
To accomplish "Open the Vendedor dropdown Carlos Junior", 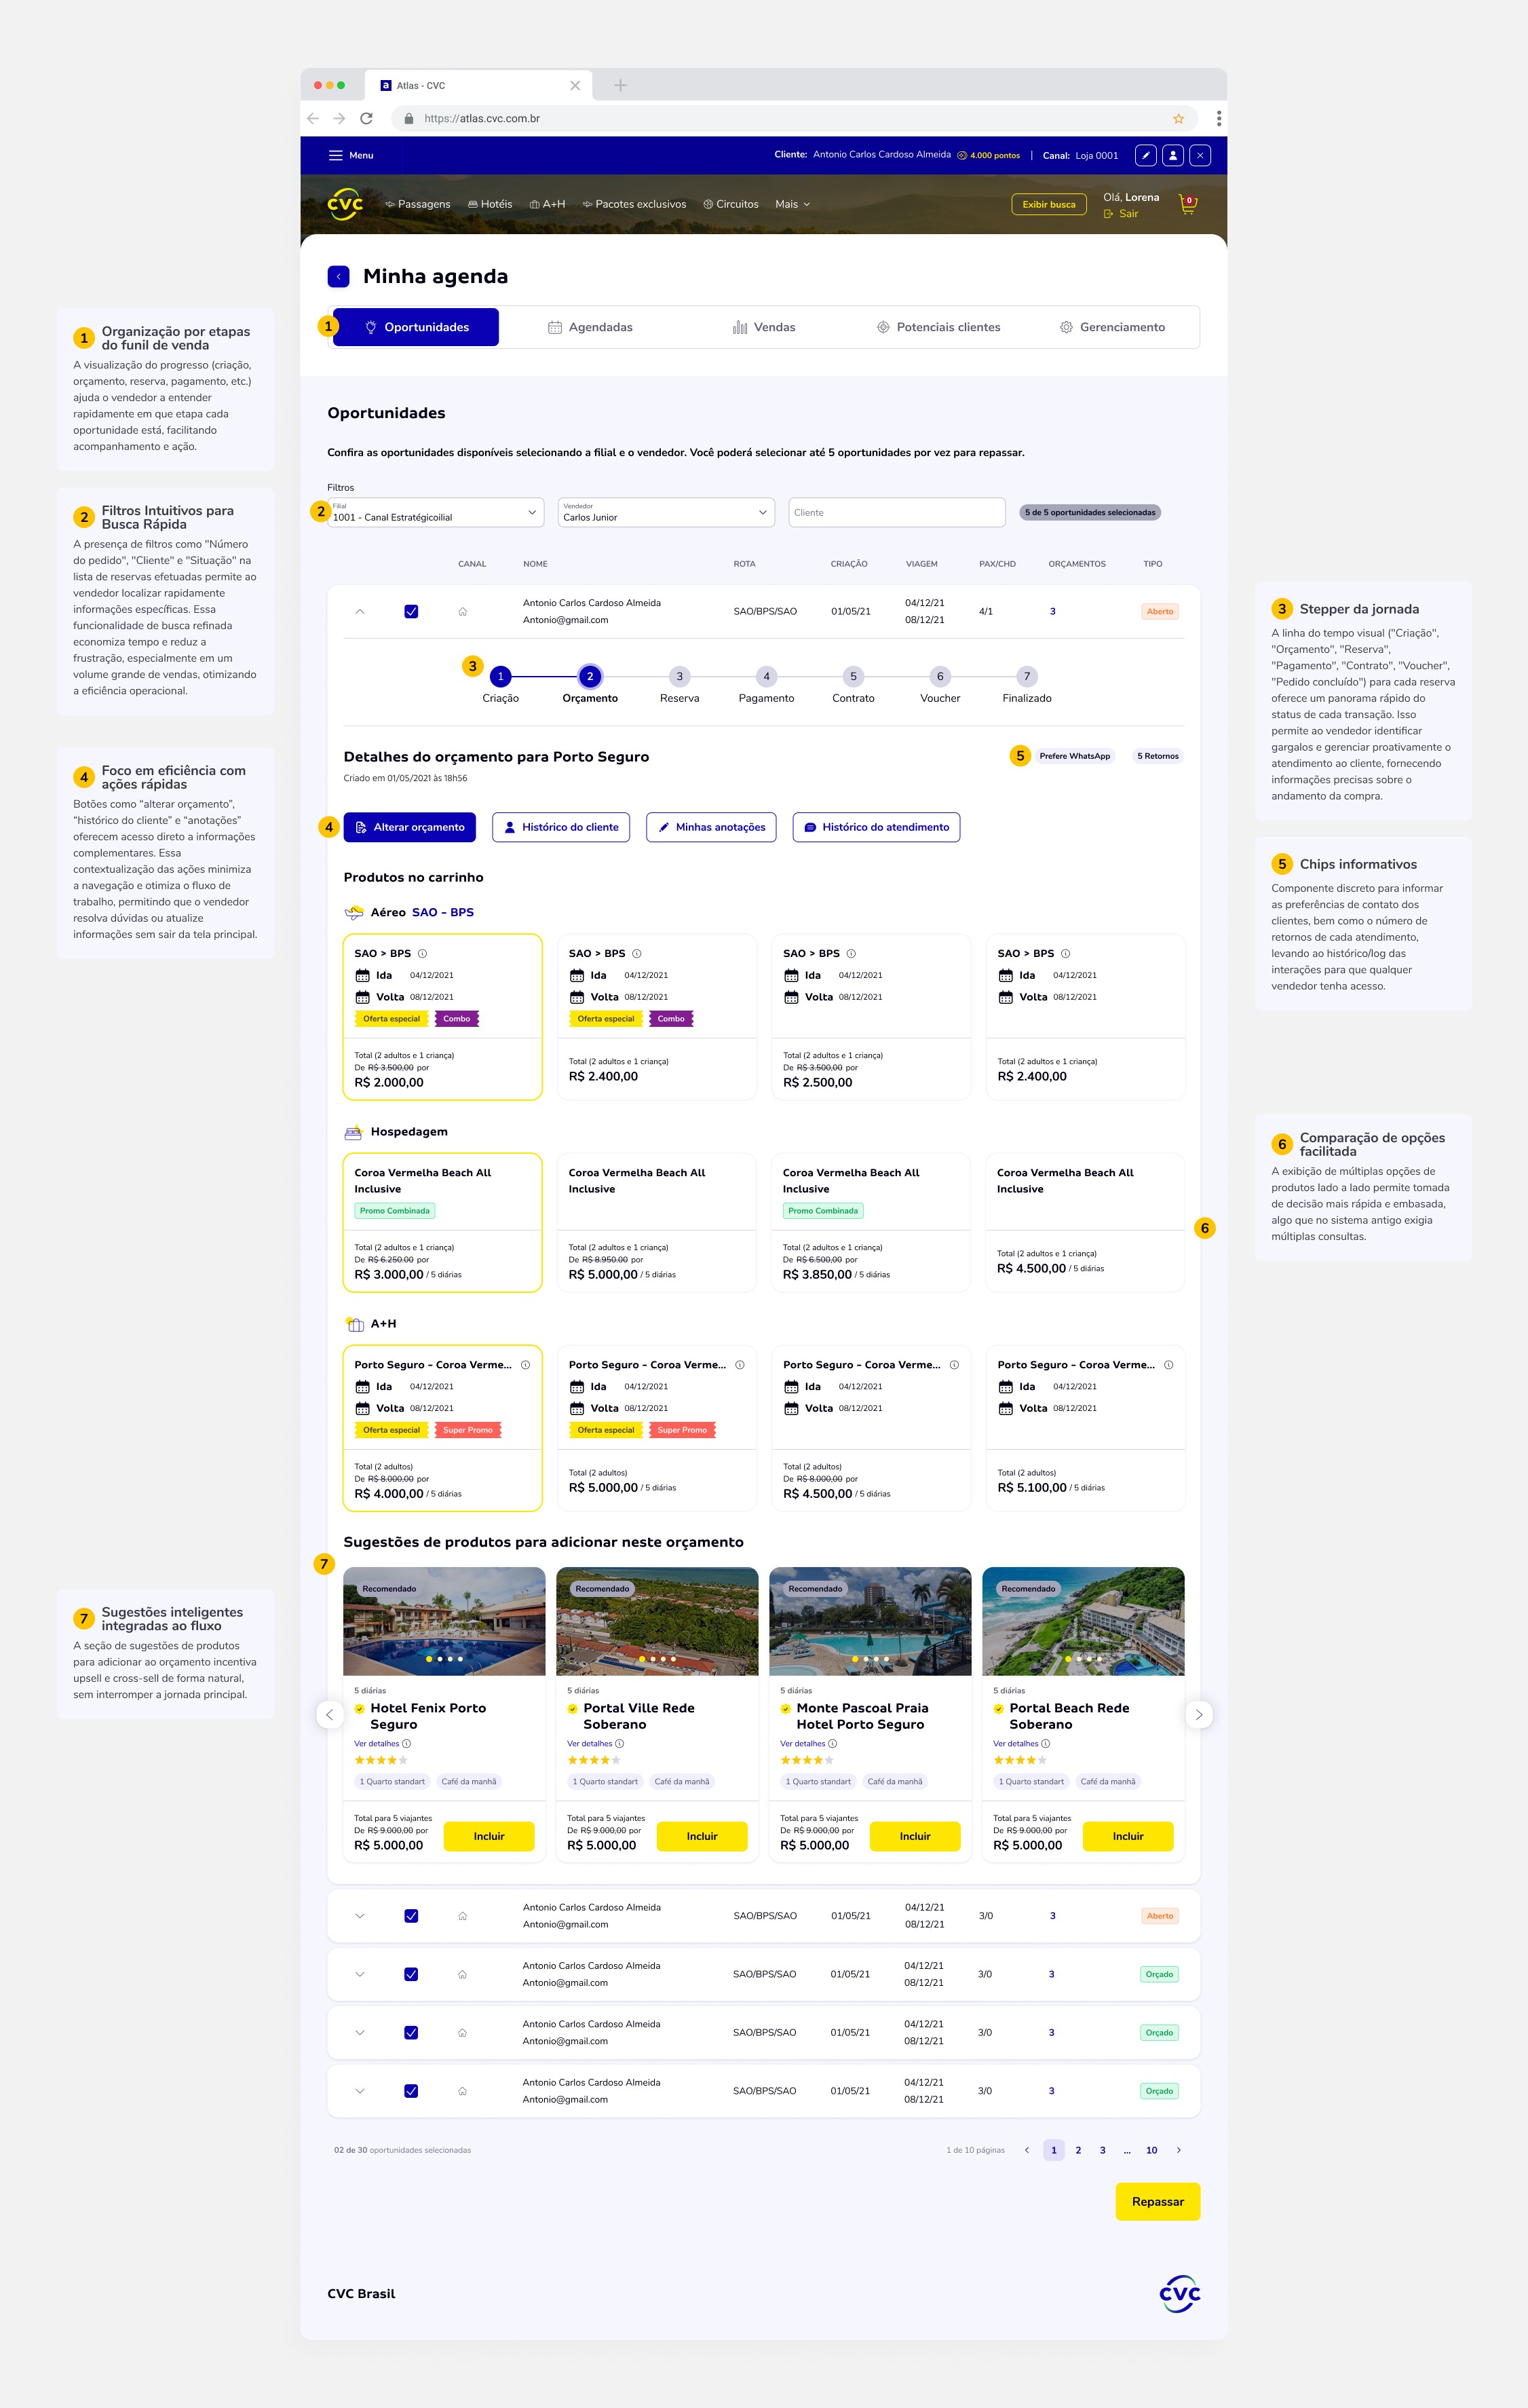I will pos(666,512).
